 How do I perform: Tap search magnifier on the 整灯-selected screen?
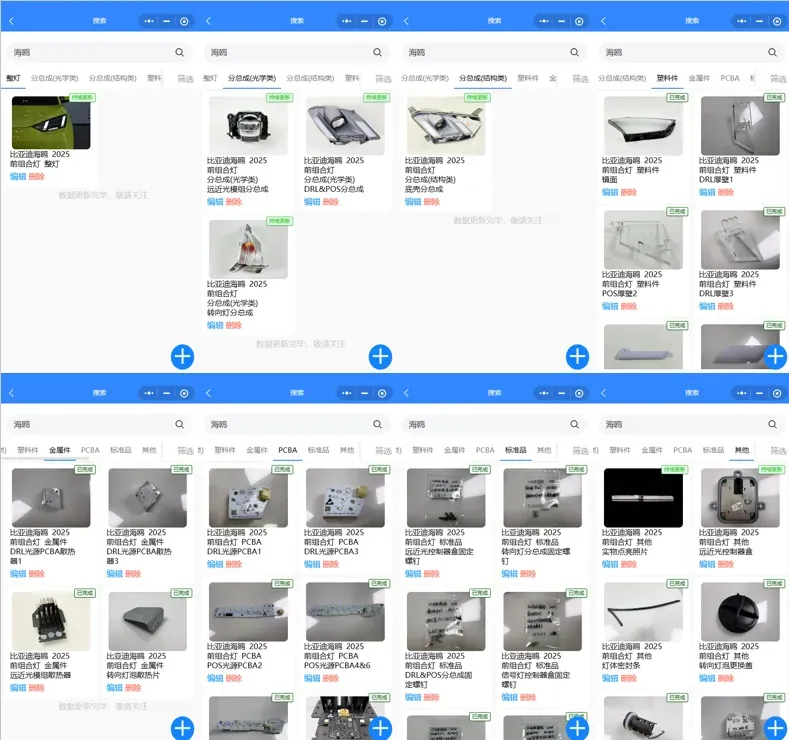pos(180,52)
